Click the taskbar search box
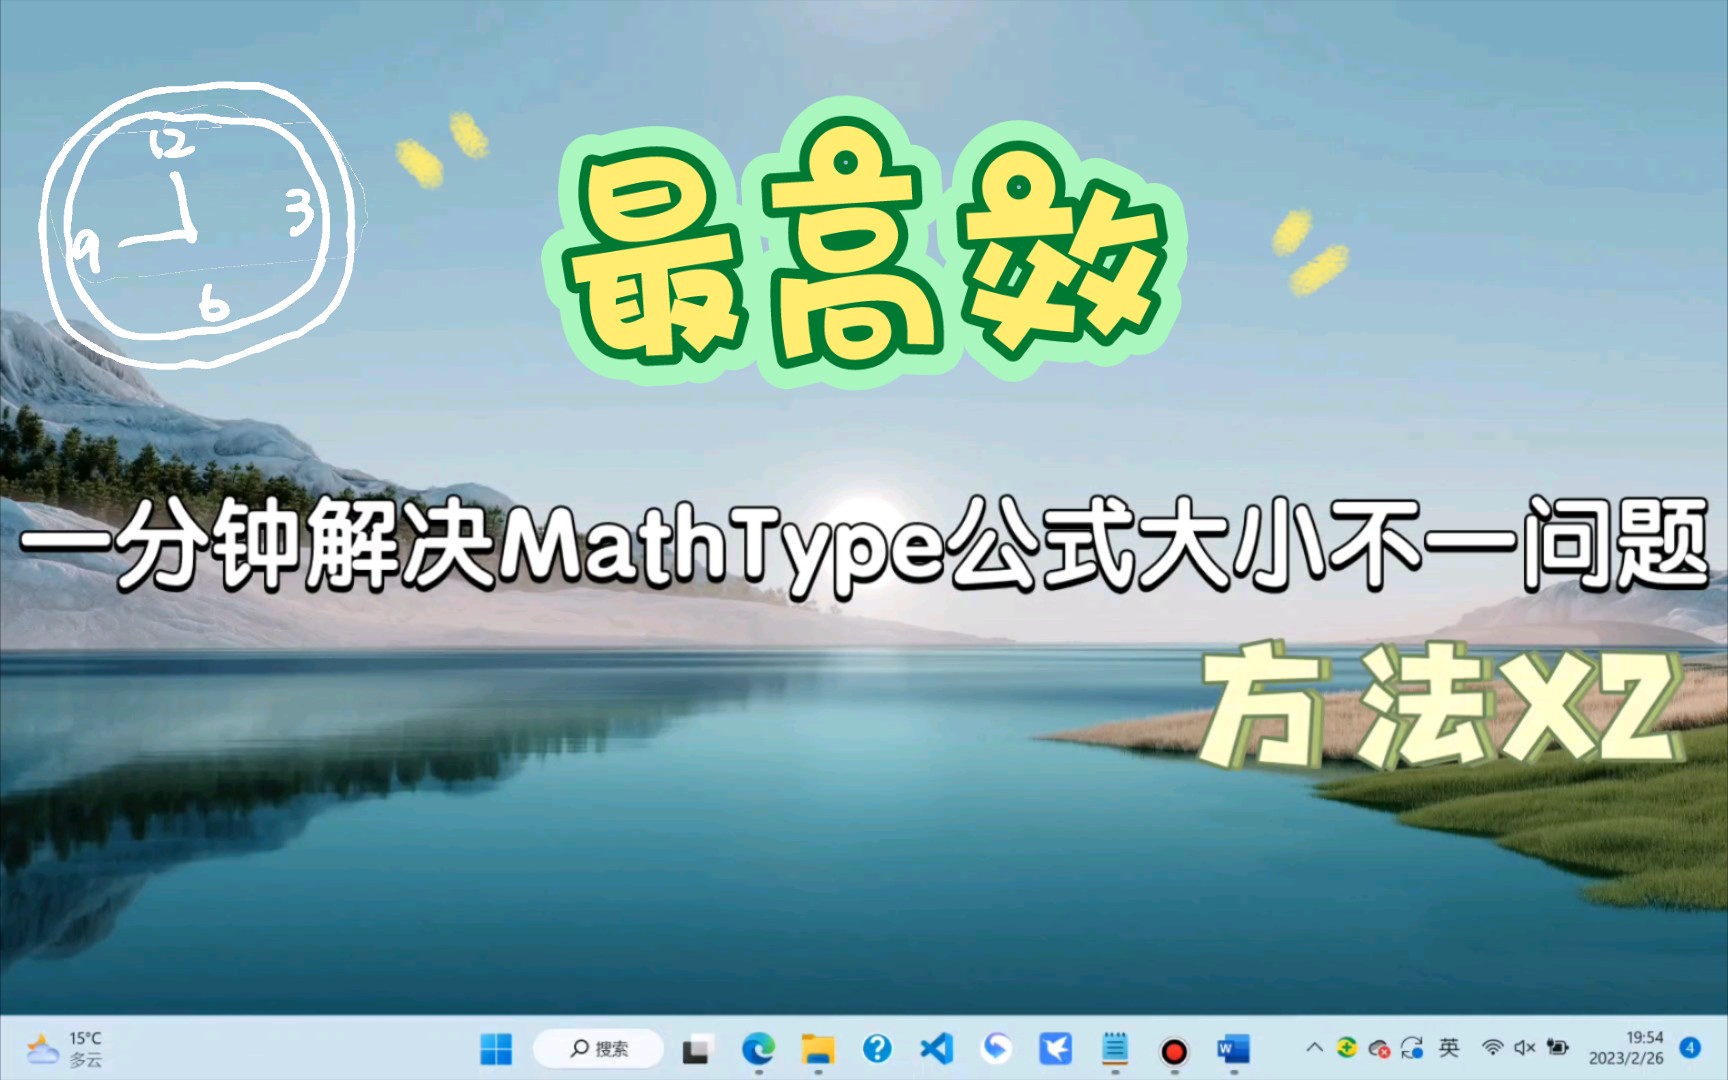1728x1080 pixels. click(599, 1049)
